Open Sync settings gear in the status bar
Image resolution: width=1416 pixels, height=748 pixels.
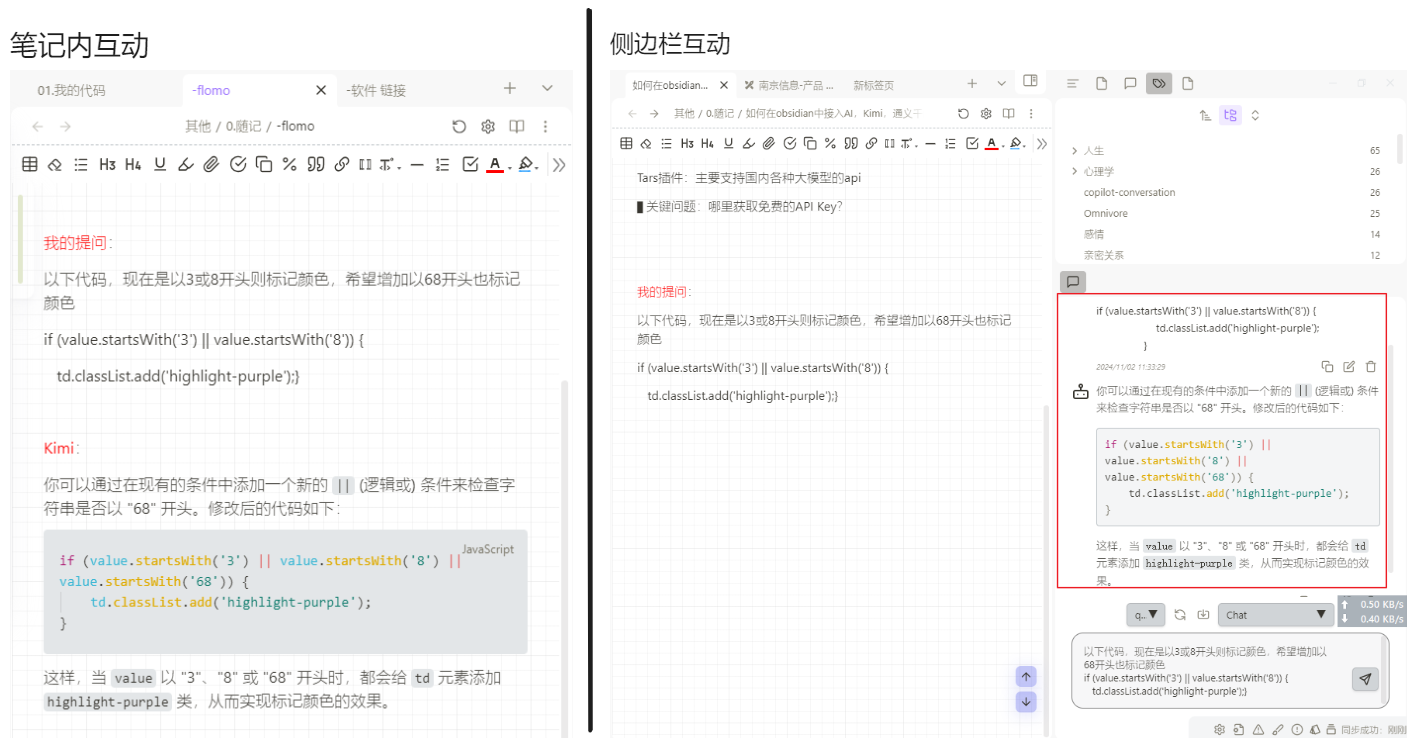coord(1220,730)
